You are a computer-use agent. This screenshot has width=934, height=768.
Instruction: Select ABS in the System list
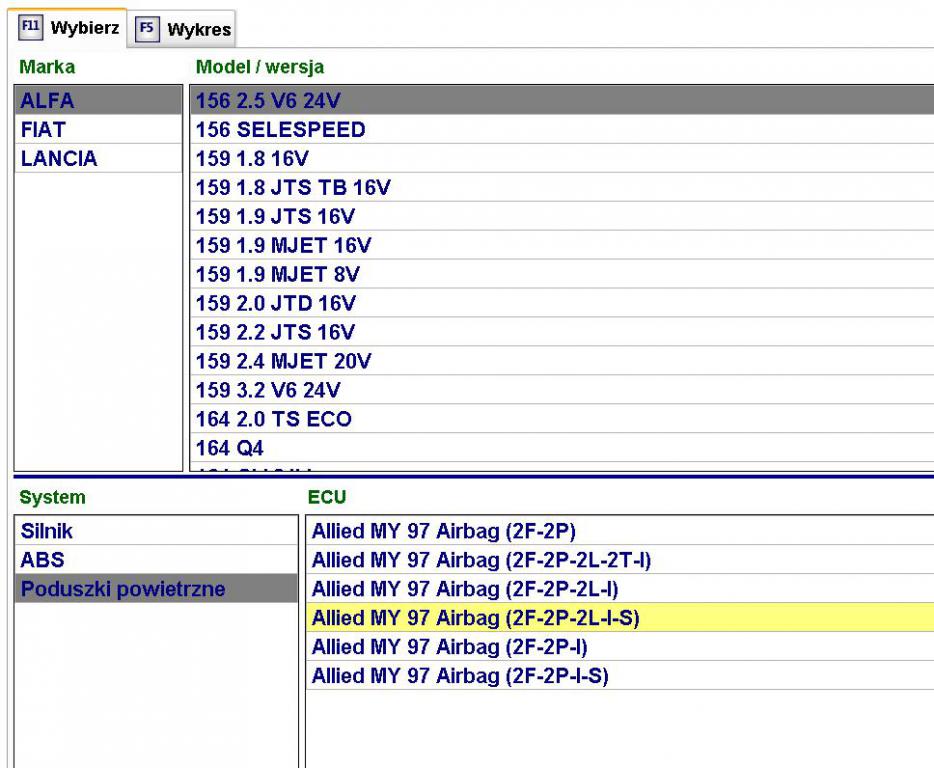click(x=156, y=560)
